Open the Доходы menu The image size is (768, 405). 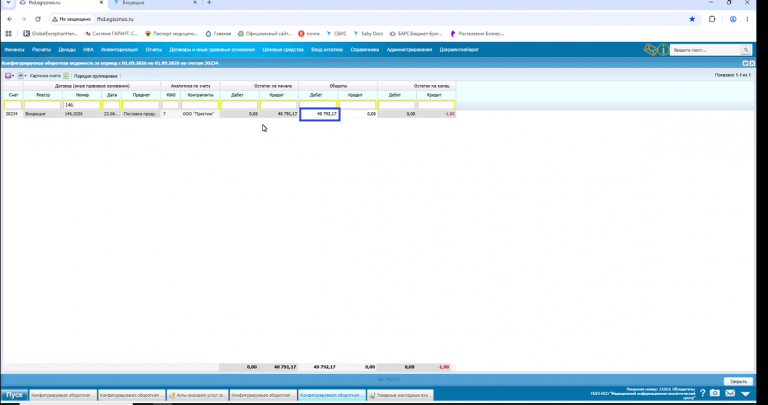[x=67, y=49]
